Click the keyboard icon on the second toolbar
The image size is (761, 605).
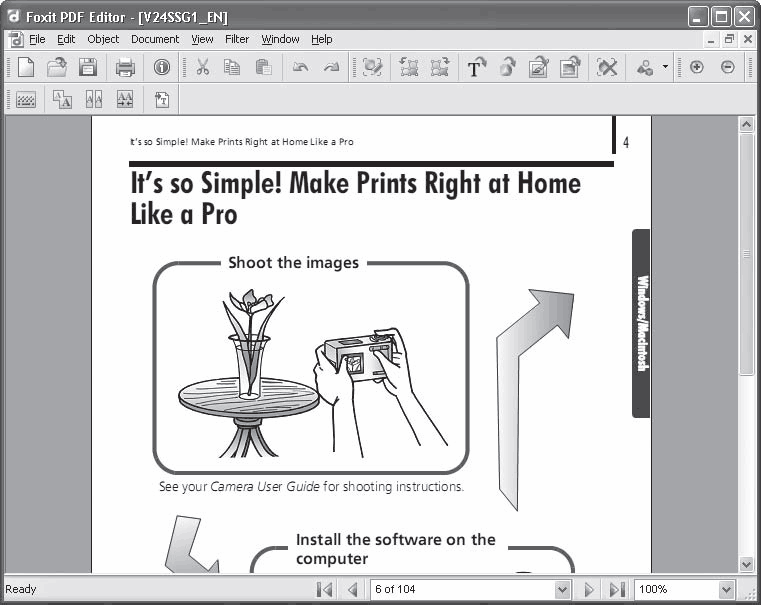click(x=26, y=100)
